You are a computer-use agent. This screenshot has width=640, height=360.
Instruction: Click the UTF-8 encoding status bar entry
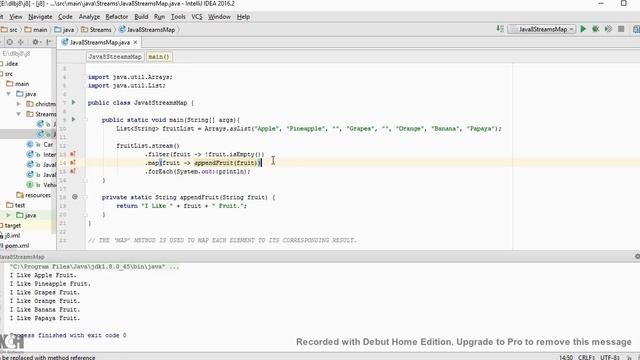610,357
